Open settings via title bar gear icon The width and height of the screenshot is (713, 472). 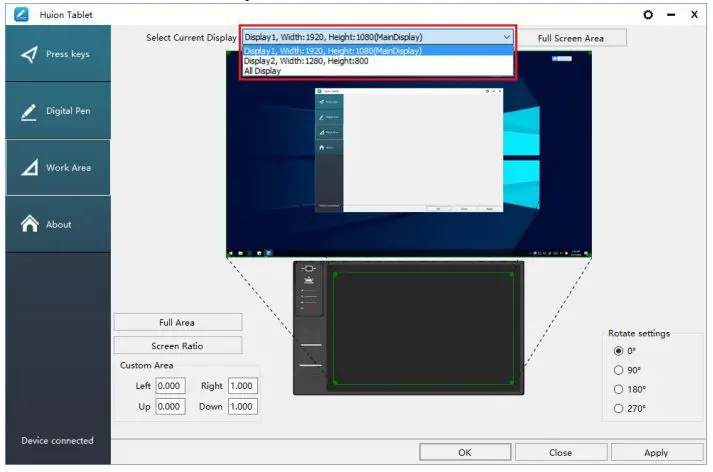click(648, 15)
